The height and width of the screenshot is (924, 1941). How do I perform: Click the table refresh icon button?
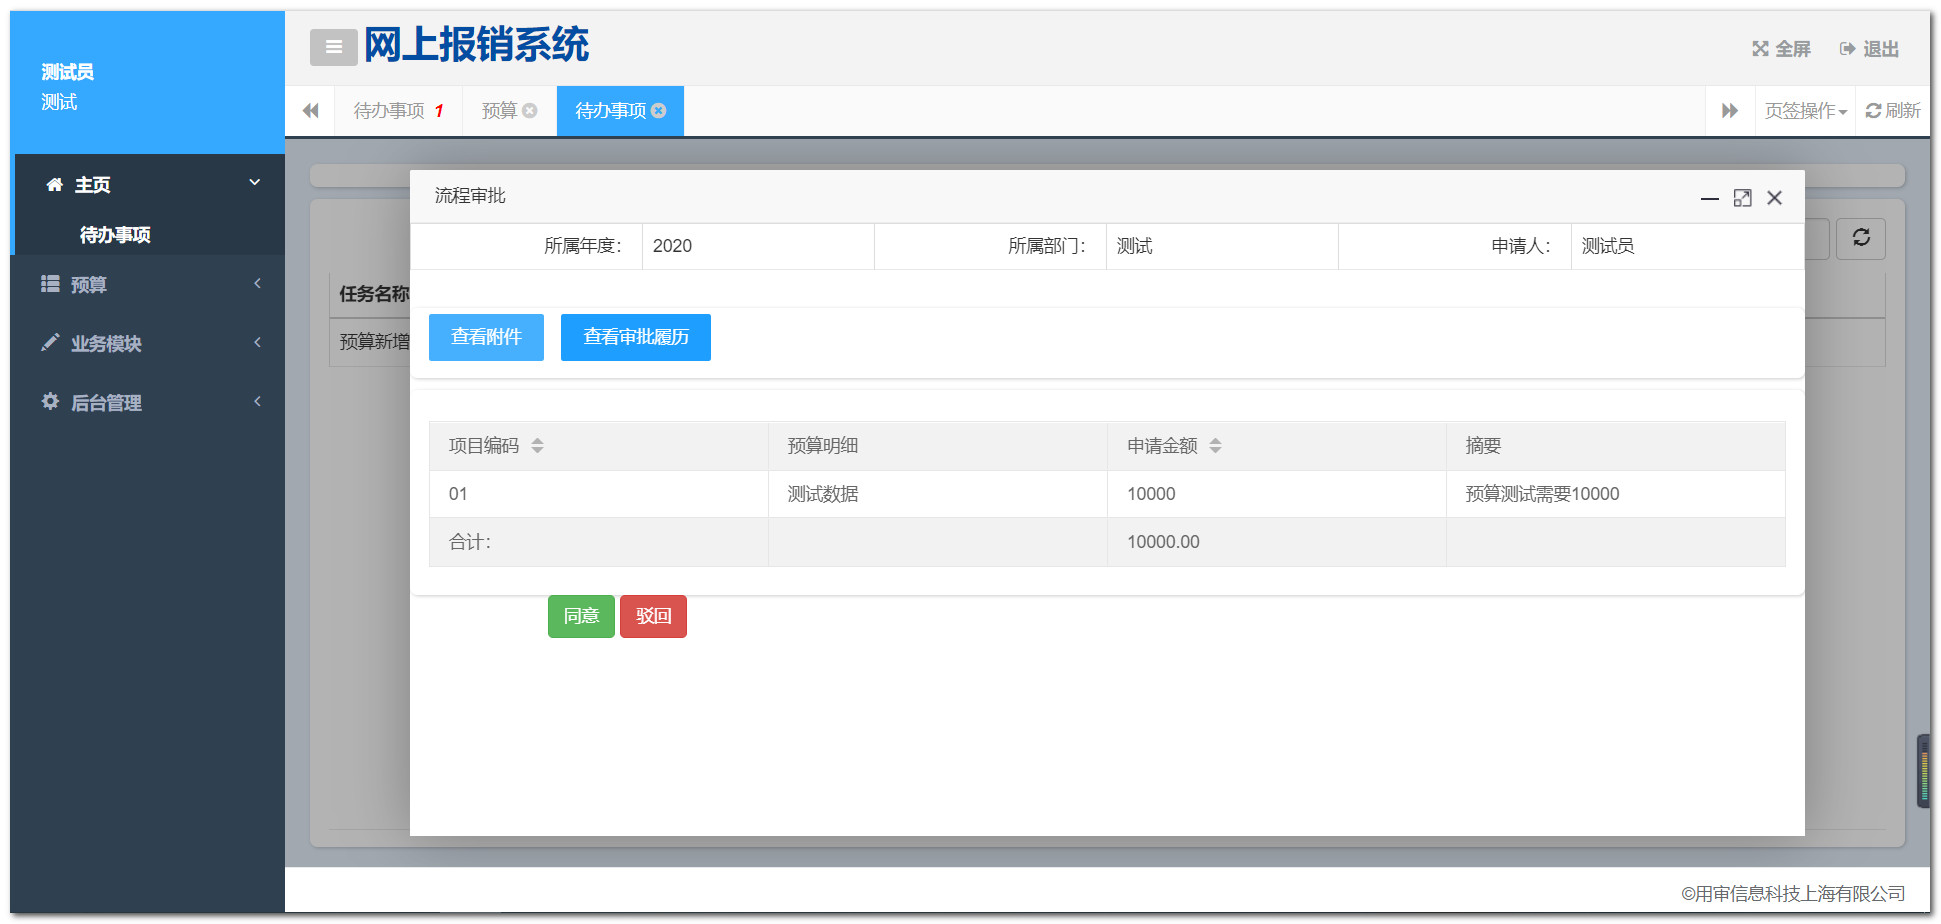tap(1860, 238)
